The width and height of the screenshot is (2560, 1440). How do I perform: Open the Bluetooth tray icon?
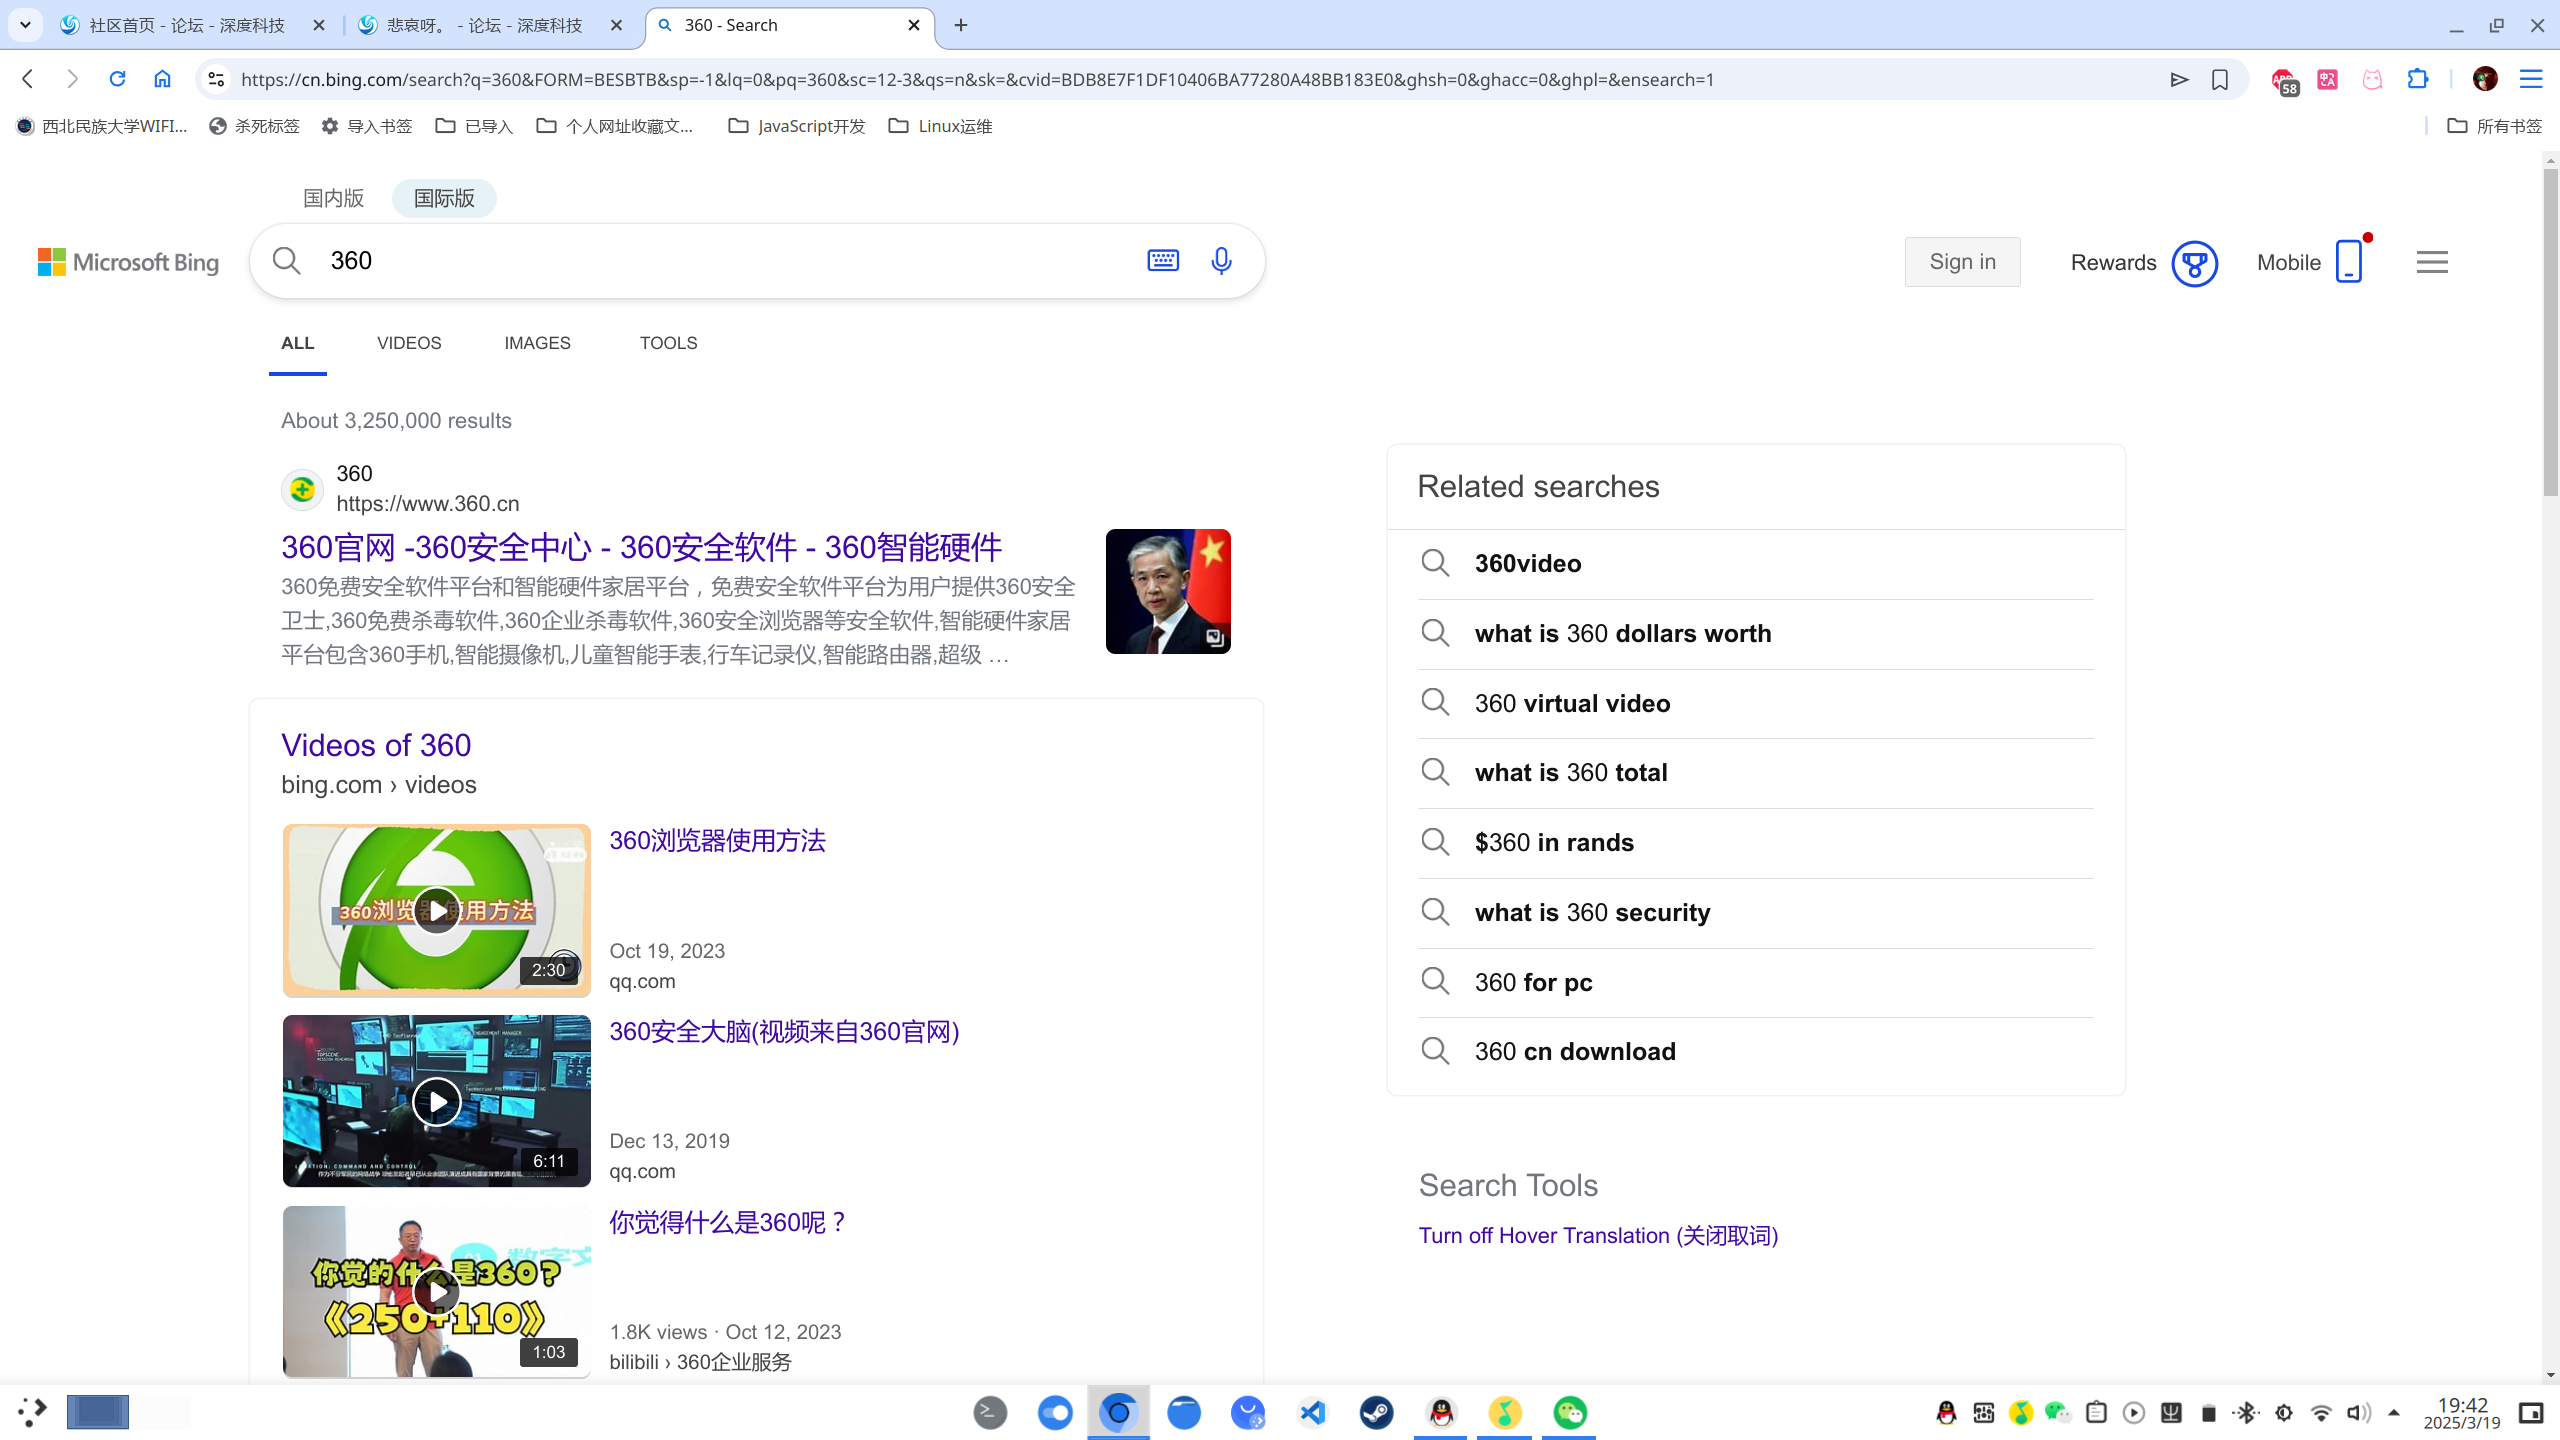click(2246, 1412)
